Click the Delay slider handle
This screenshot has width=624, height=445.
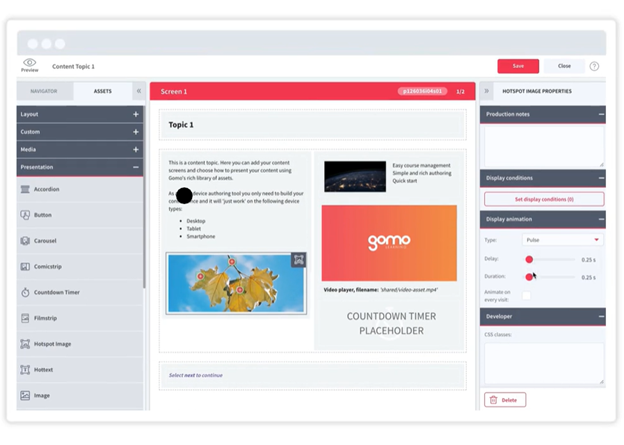(529, 259)
